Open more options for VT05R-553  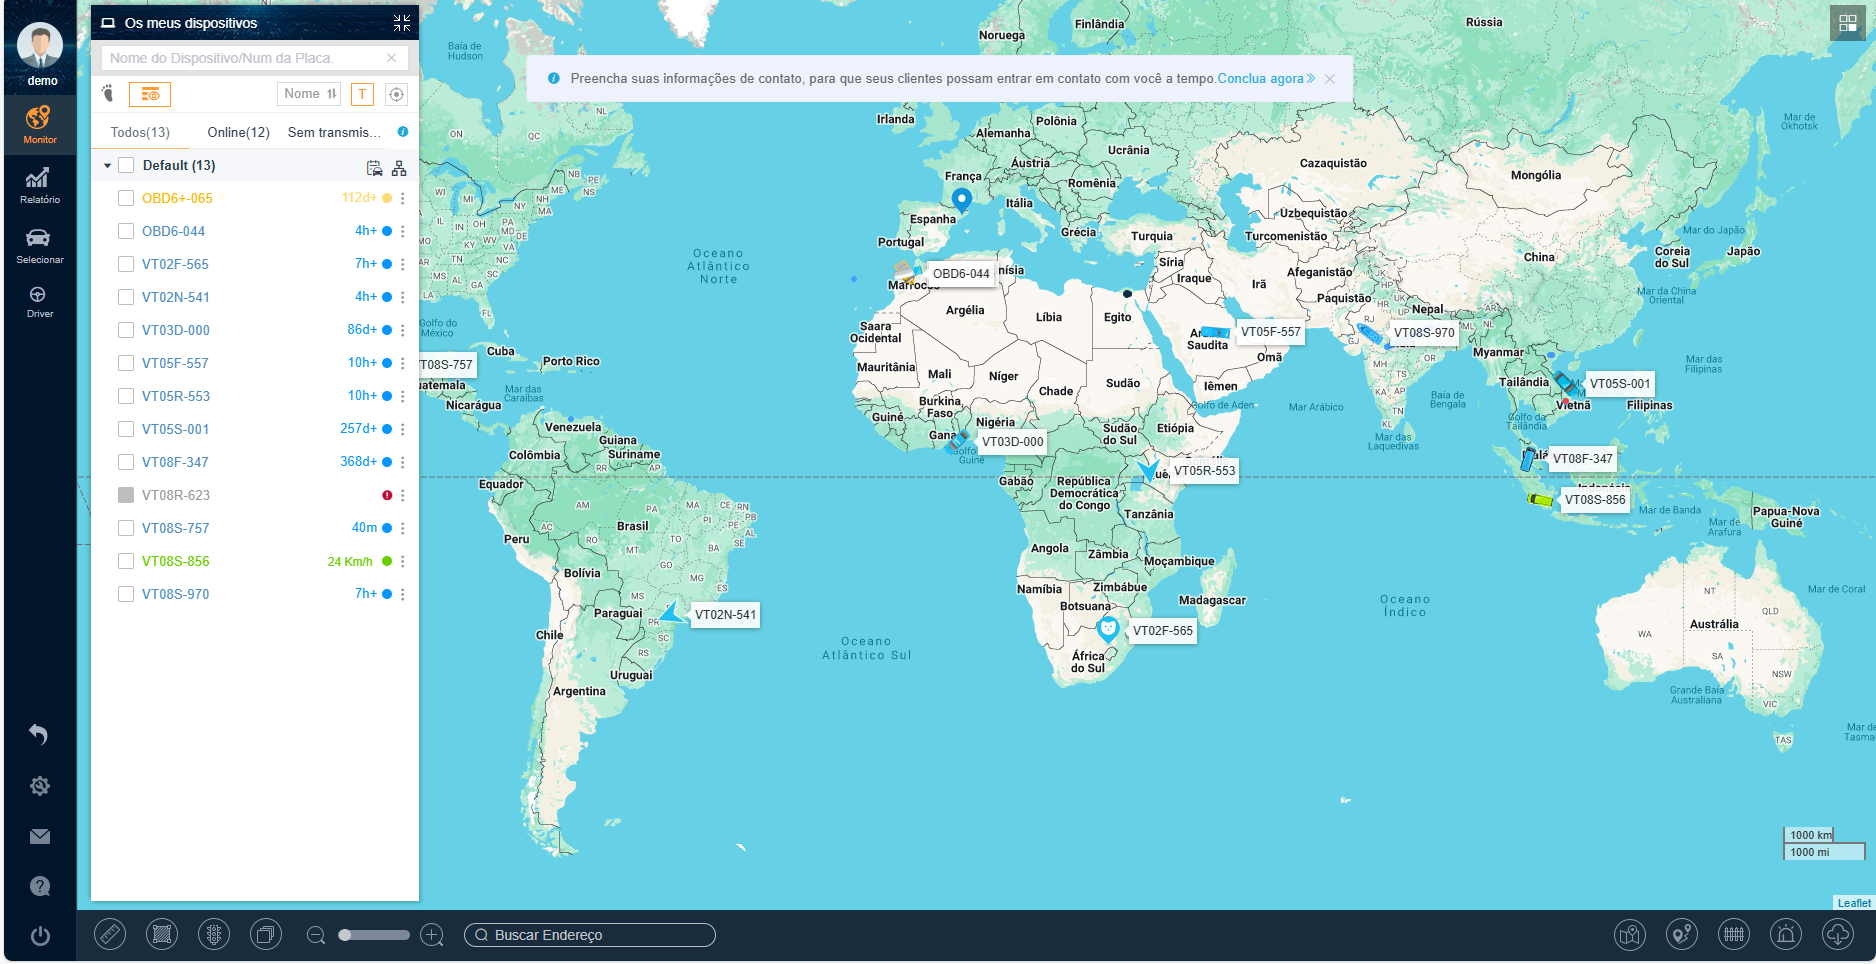coord(403,397)
